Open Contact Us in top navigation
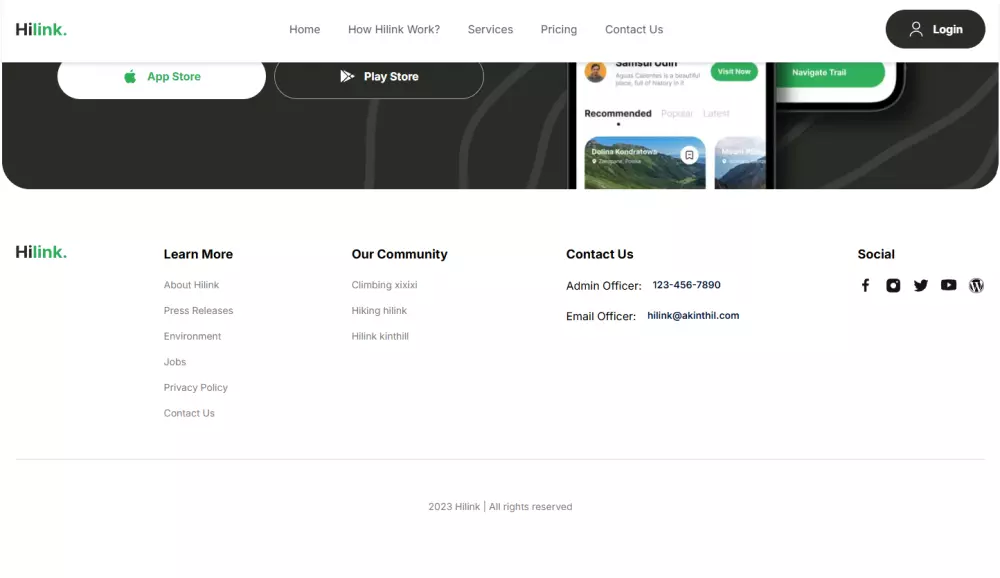Viewport: 1000px width, 578px height. [633, 29]
